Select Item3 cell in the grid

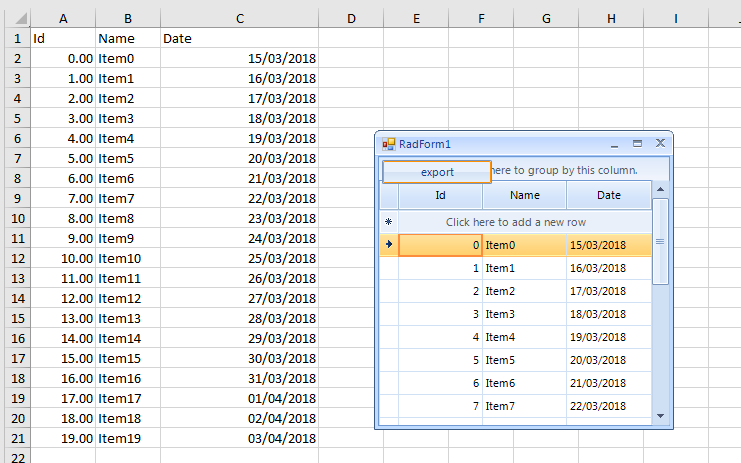[x=523, y=313]
